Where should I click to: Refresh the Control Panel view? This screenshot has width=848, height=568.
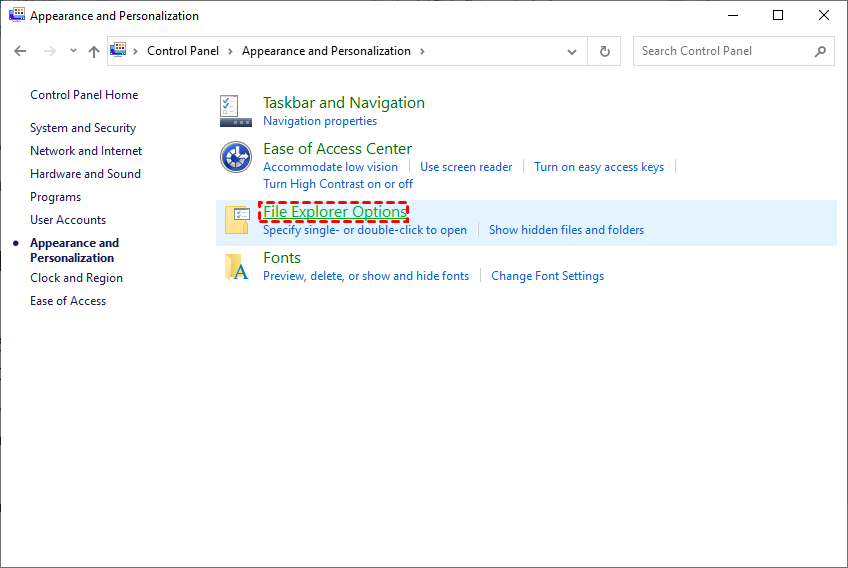pyautogui.click(x=605, y=51)
